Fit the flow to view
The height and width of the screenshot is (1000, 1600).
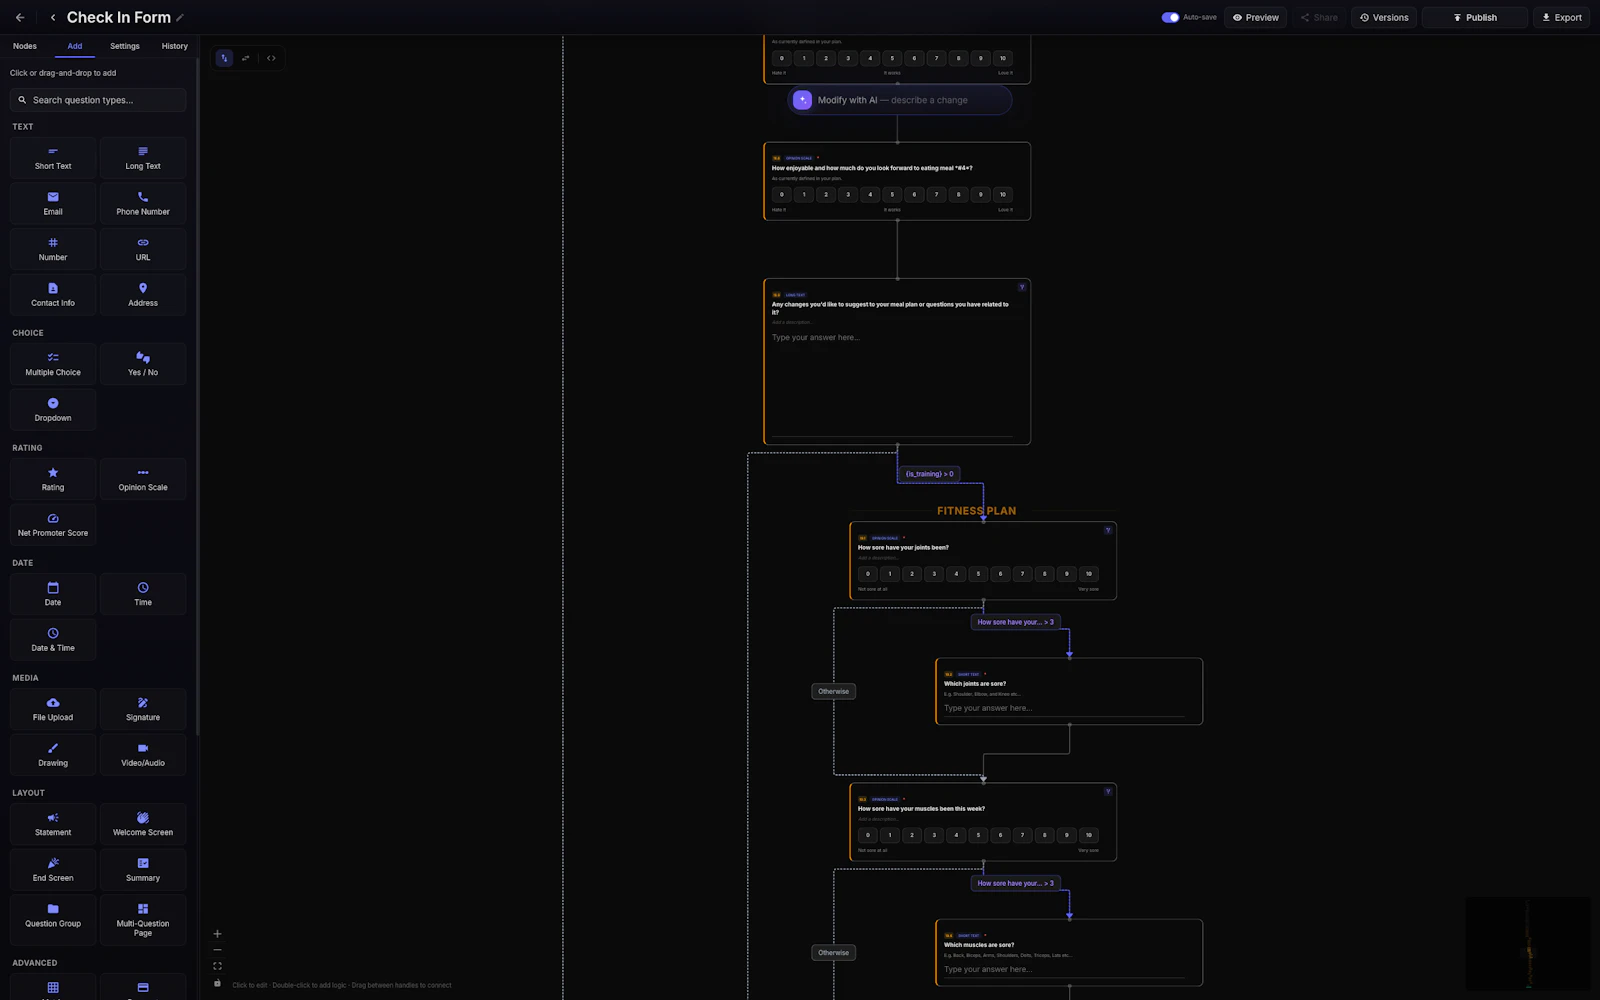[217, 966]
